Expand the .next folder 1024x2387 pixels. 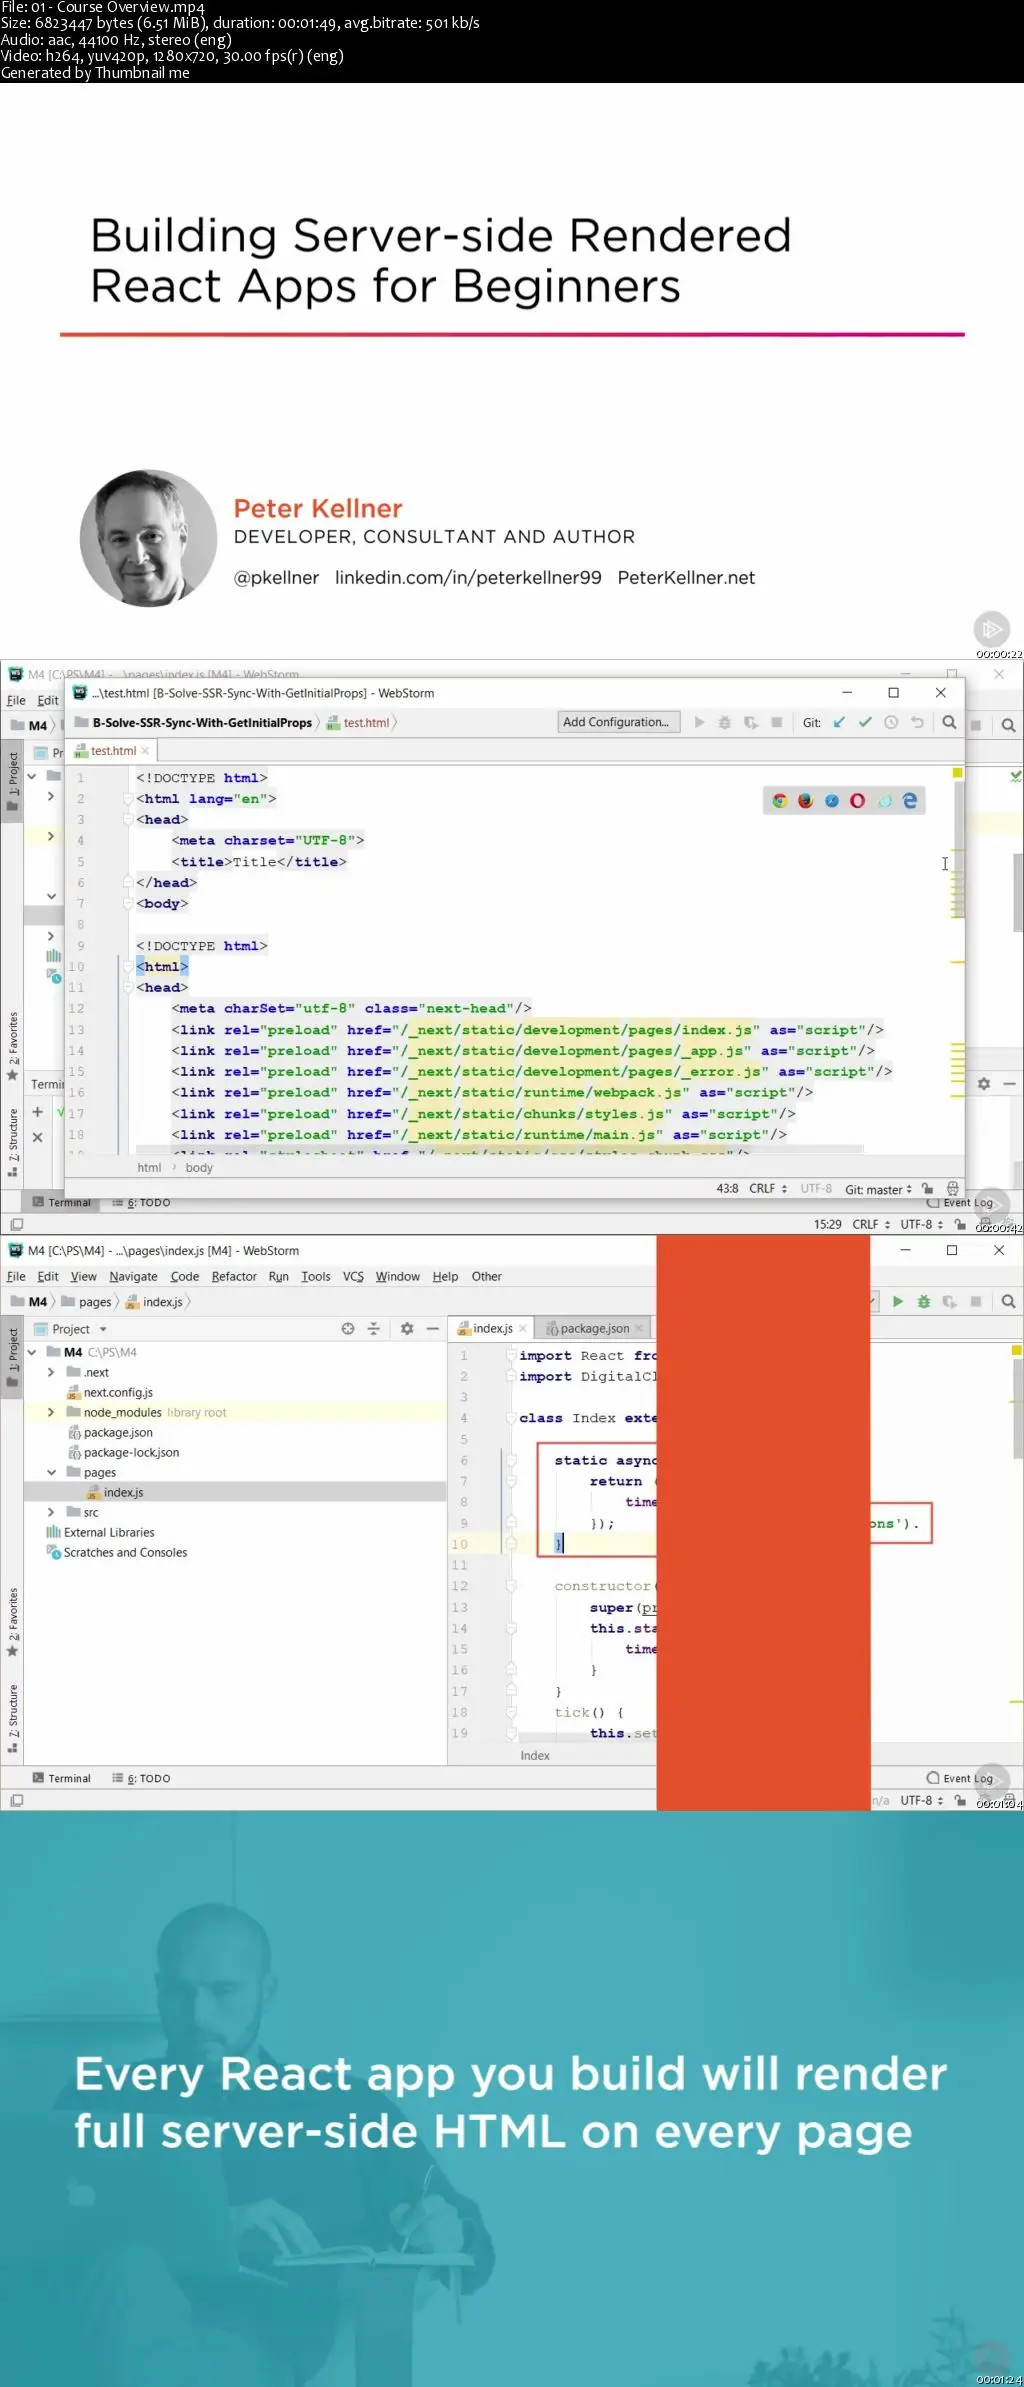(51, 1372)
